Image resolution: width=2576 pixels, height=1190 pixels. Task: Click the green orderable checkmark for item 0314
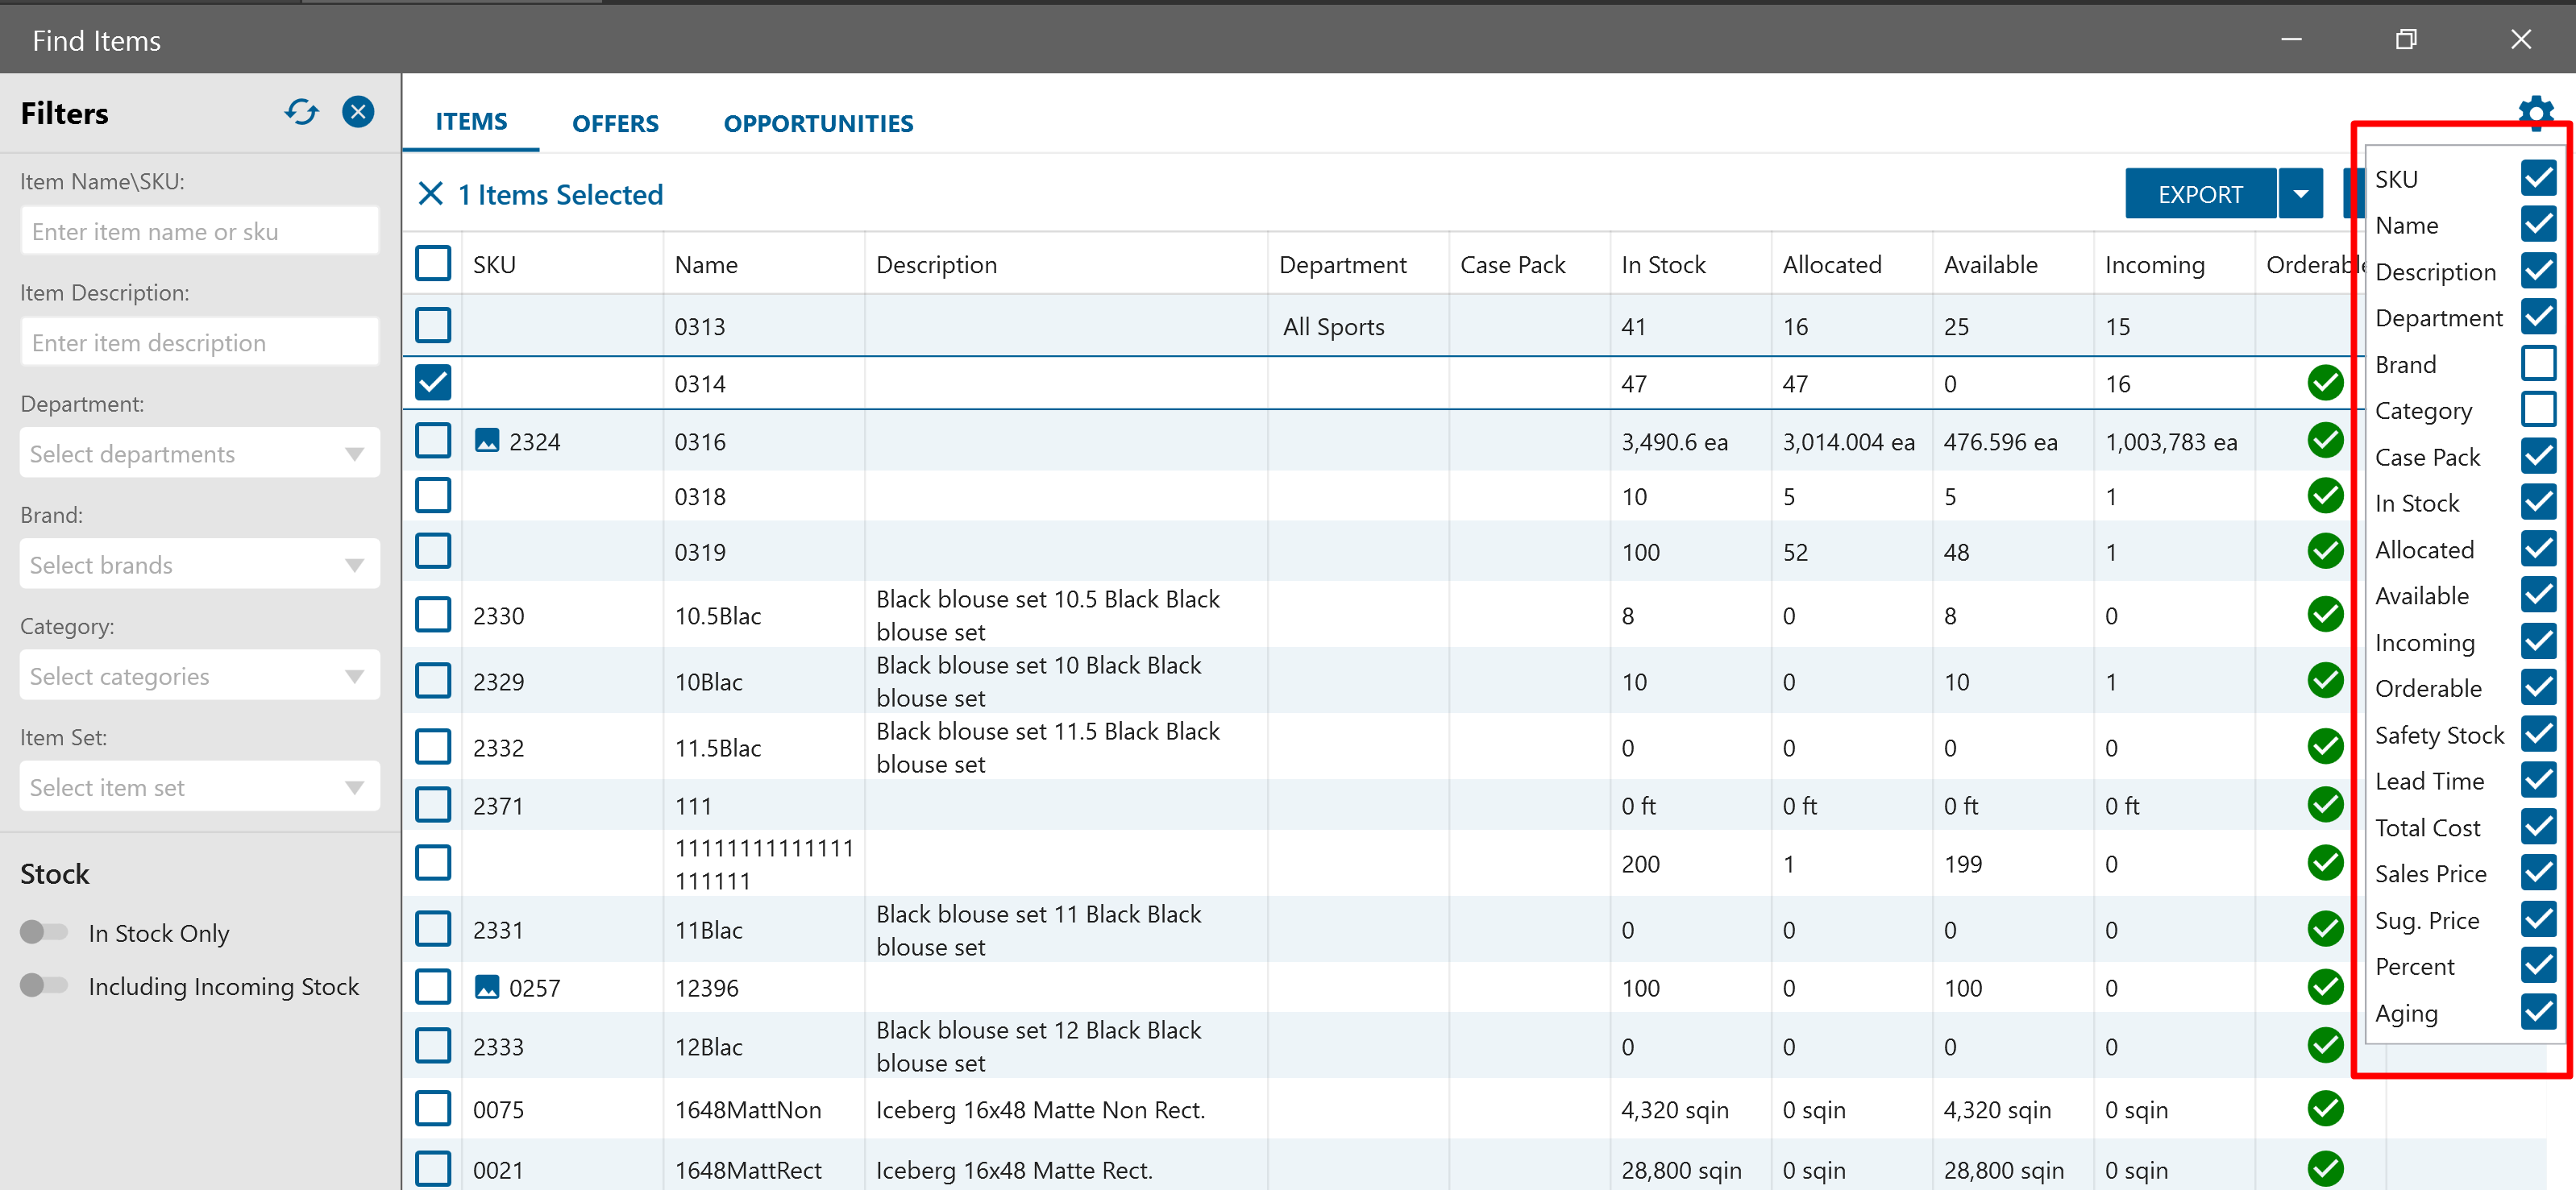tap(2325, 382)
